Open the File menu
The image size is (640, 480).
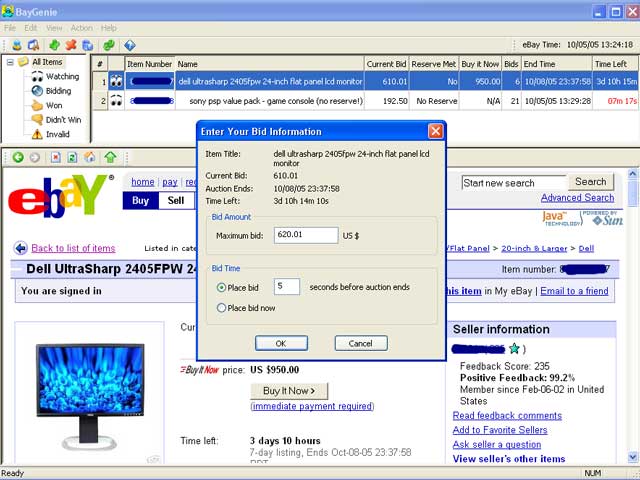(10, 28)
